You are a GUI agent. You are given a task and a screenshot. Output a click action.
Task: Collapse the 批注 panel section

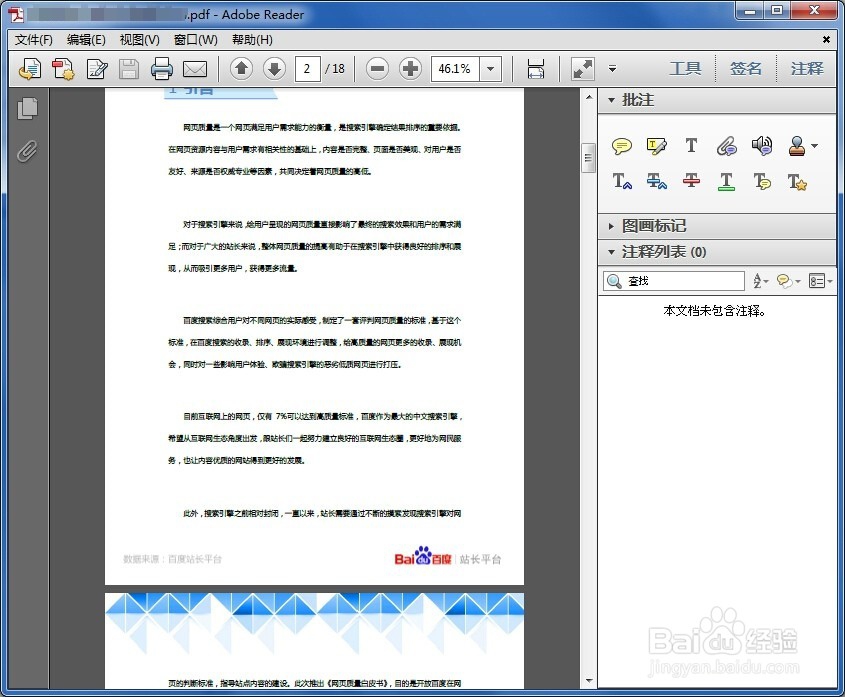[x=611, y=100]
